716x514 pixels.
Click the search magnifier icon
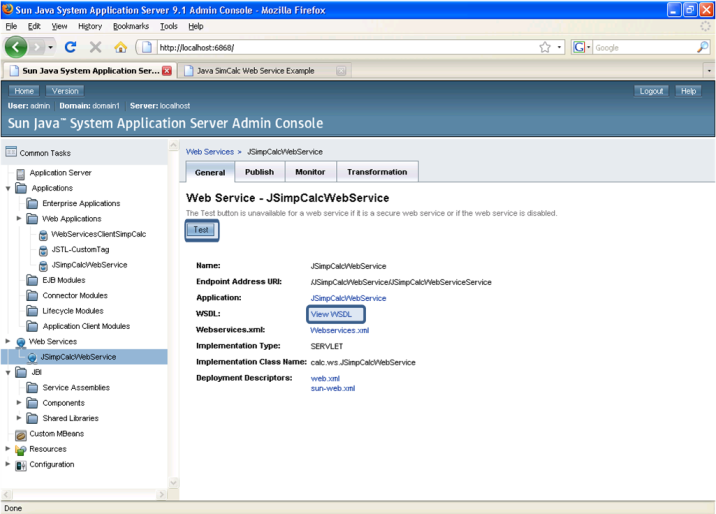pos(702,47)
